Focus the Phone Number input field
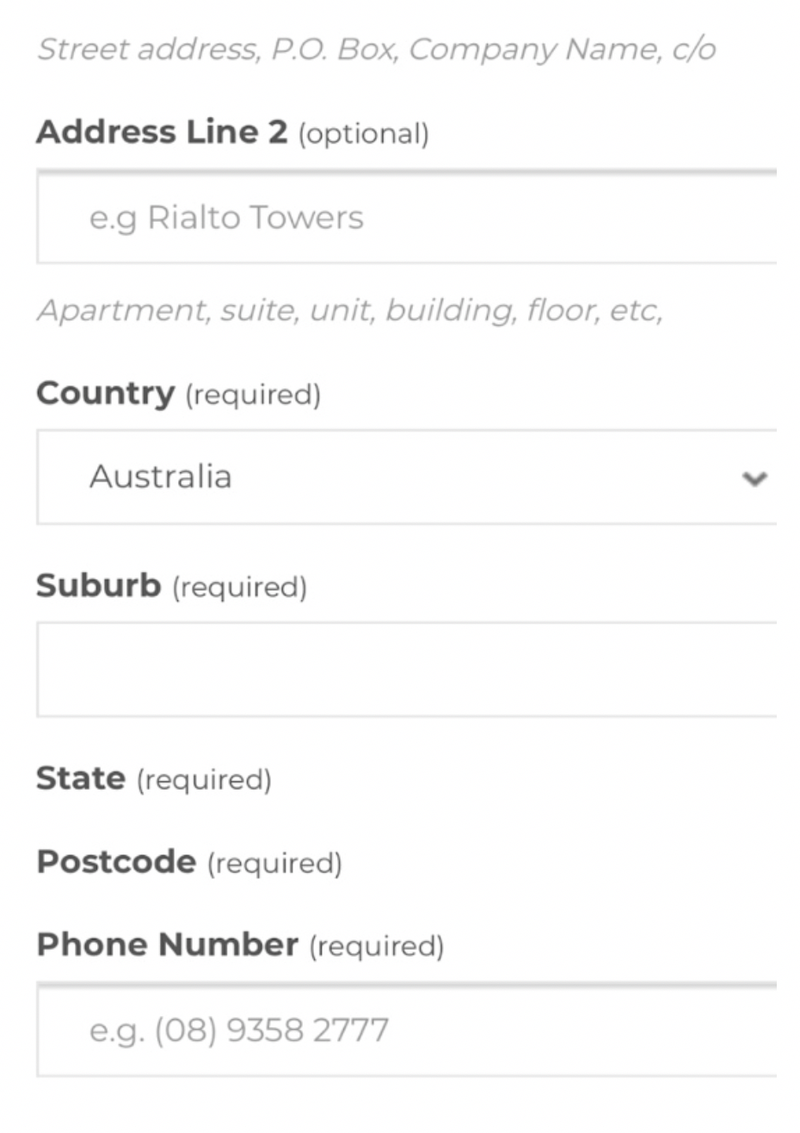 click(x=407, y=1030)
